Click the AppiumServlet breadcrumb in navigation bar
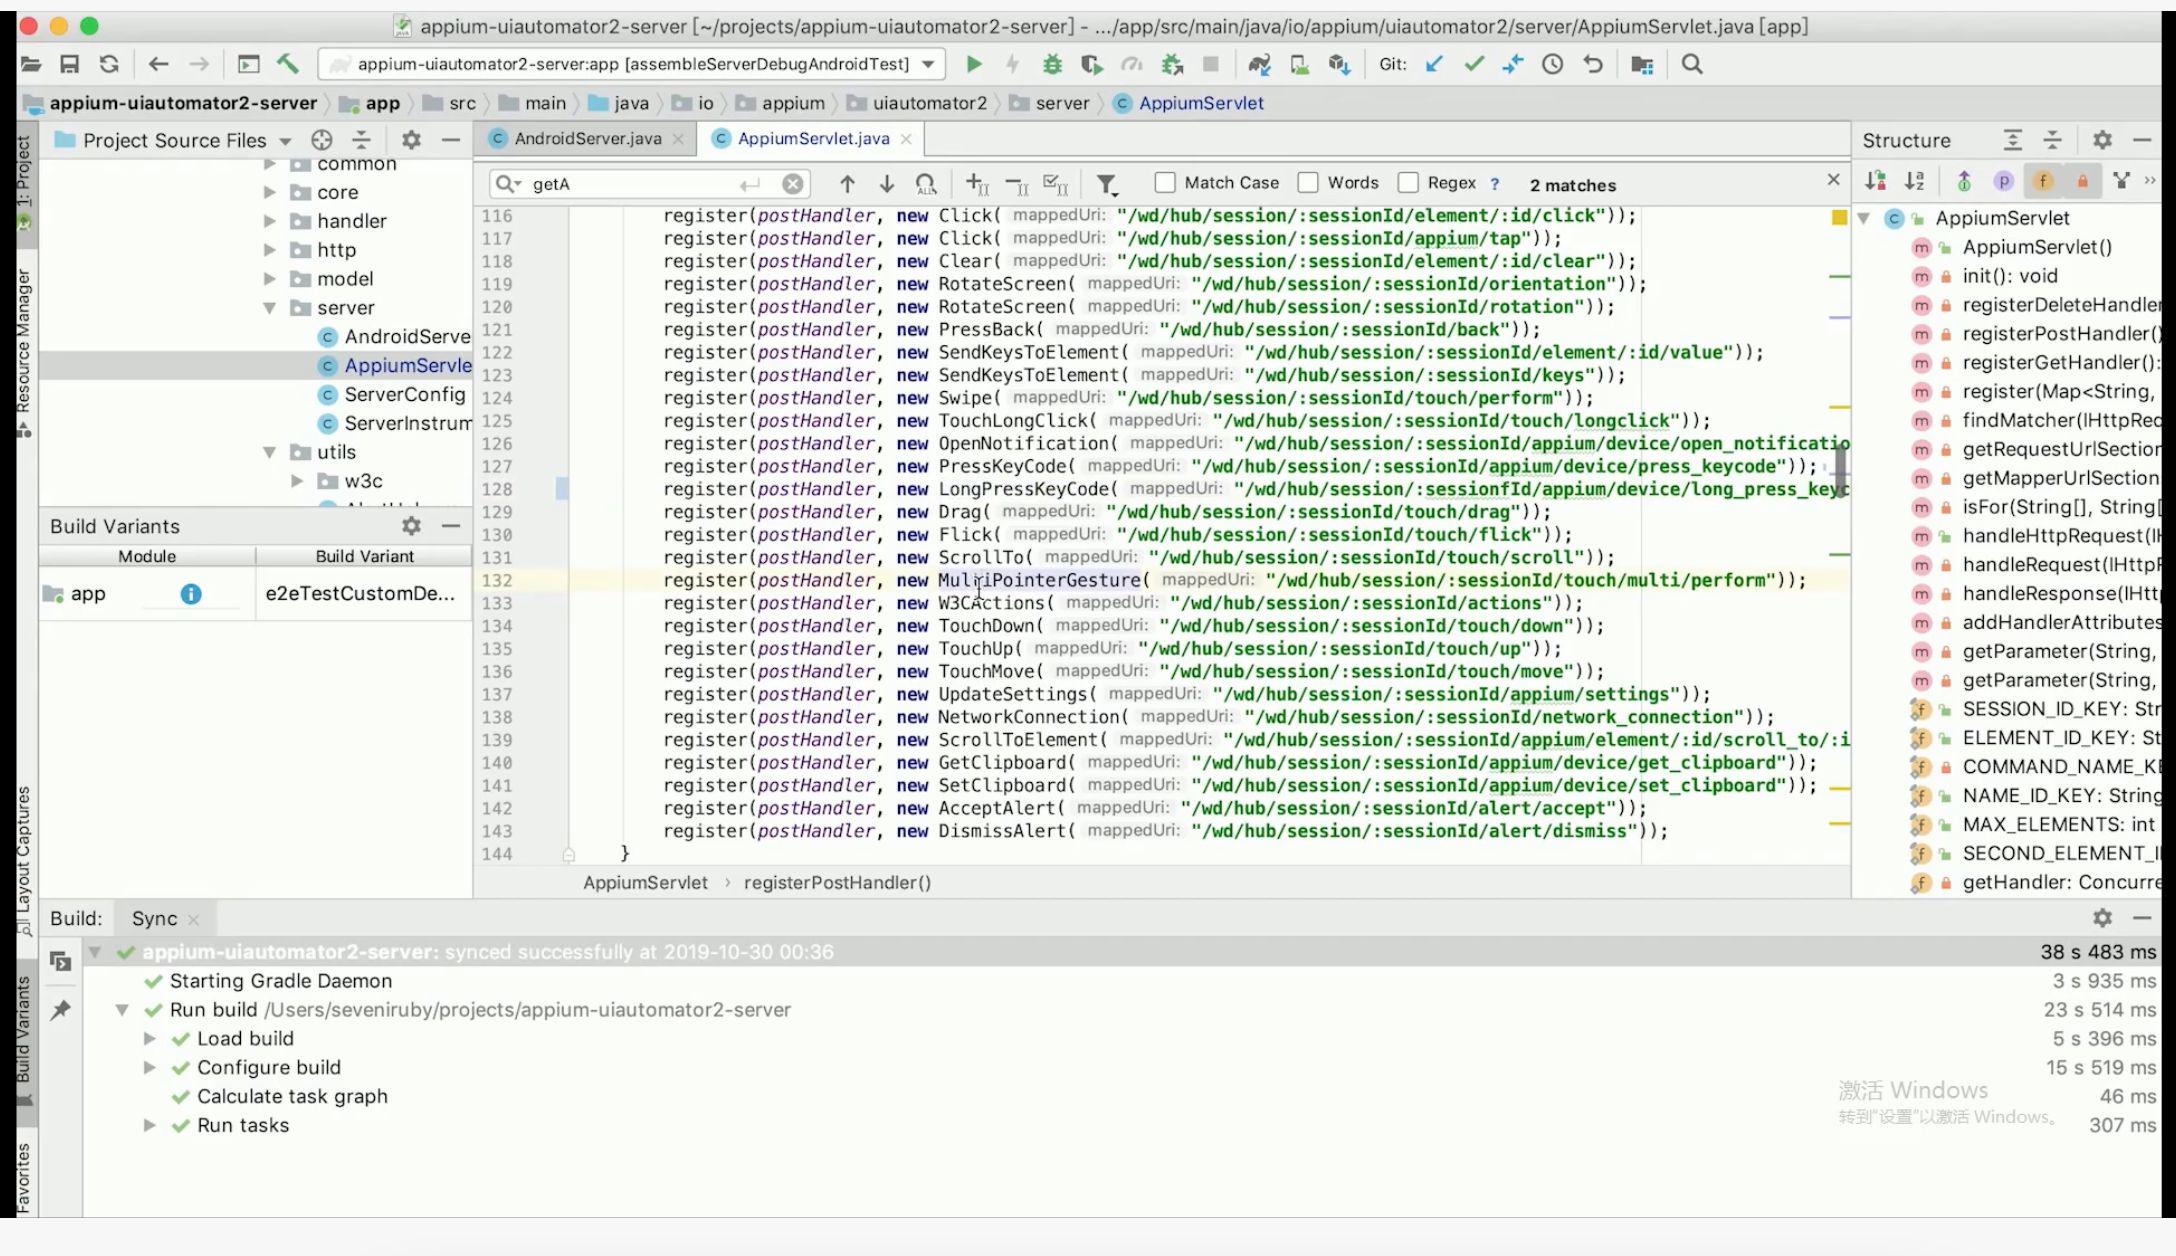Image resolution: width=2176 pixels, height=1256 pixels. [1200, 103]
